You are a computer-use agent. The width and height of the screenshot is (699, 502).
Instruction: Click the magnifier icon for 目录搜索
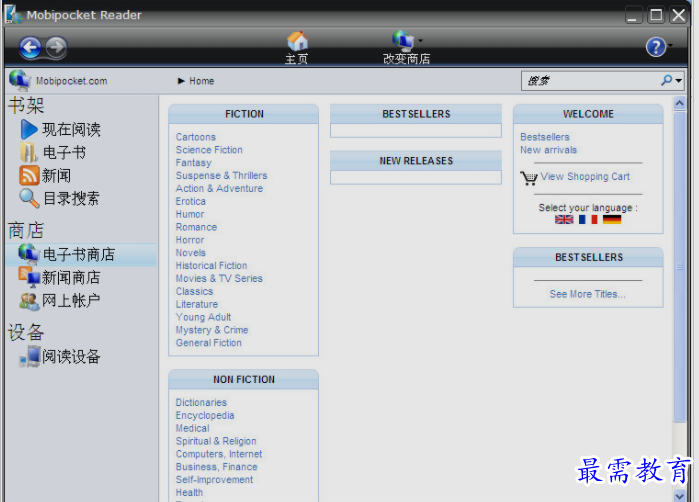click(x=29, y=198)
